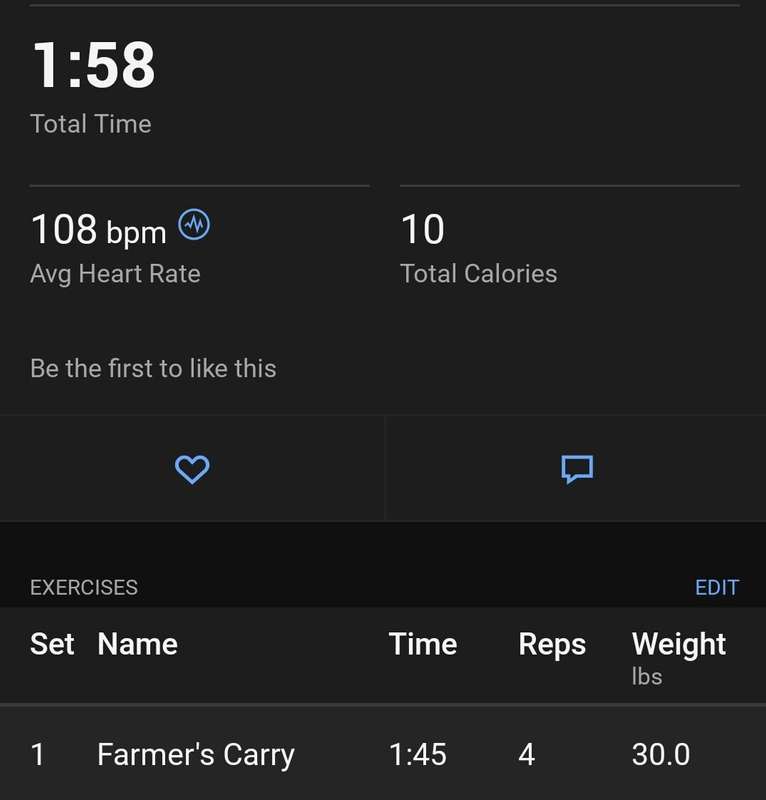Select the 10 total calories value

423,229
